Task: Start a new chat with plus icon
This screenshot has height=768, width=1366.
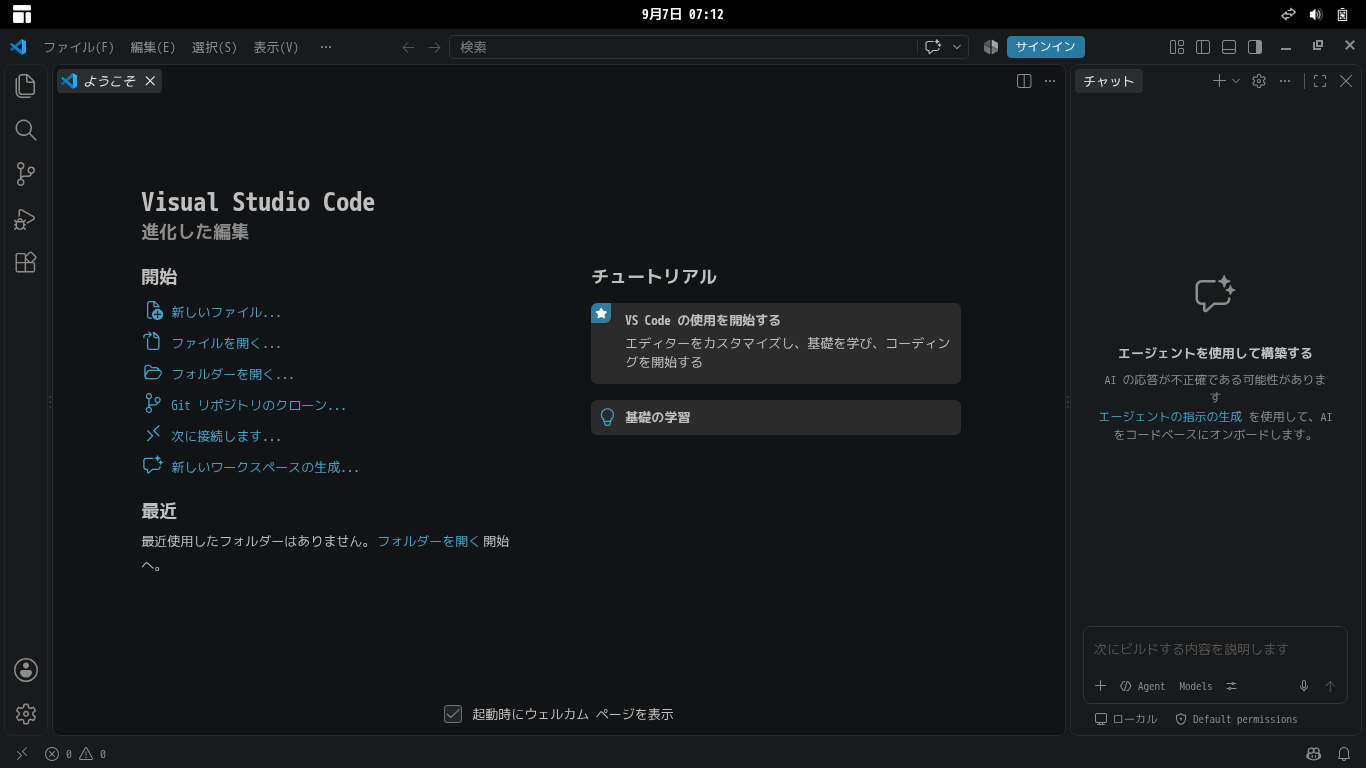Action: [x=1219, y=81]
